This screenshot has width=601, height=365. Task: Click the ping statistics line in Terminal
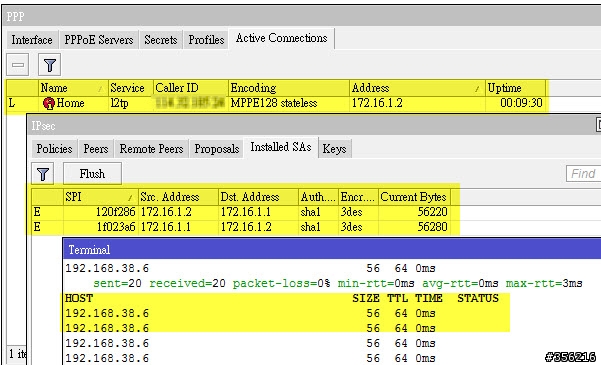[337, 284]
